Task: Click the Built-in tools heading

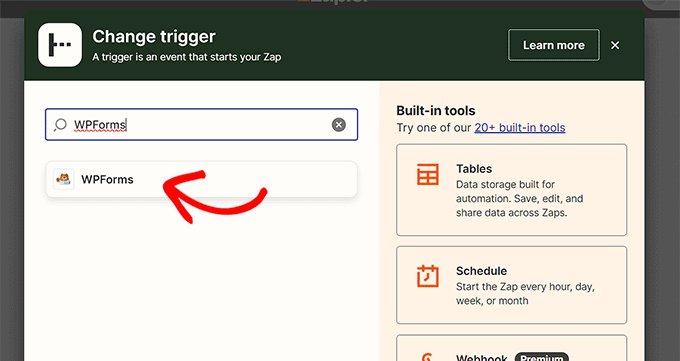Action: coord(436,111)
